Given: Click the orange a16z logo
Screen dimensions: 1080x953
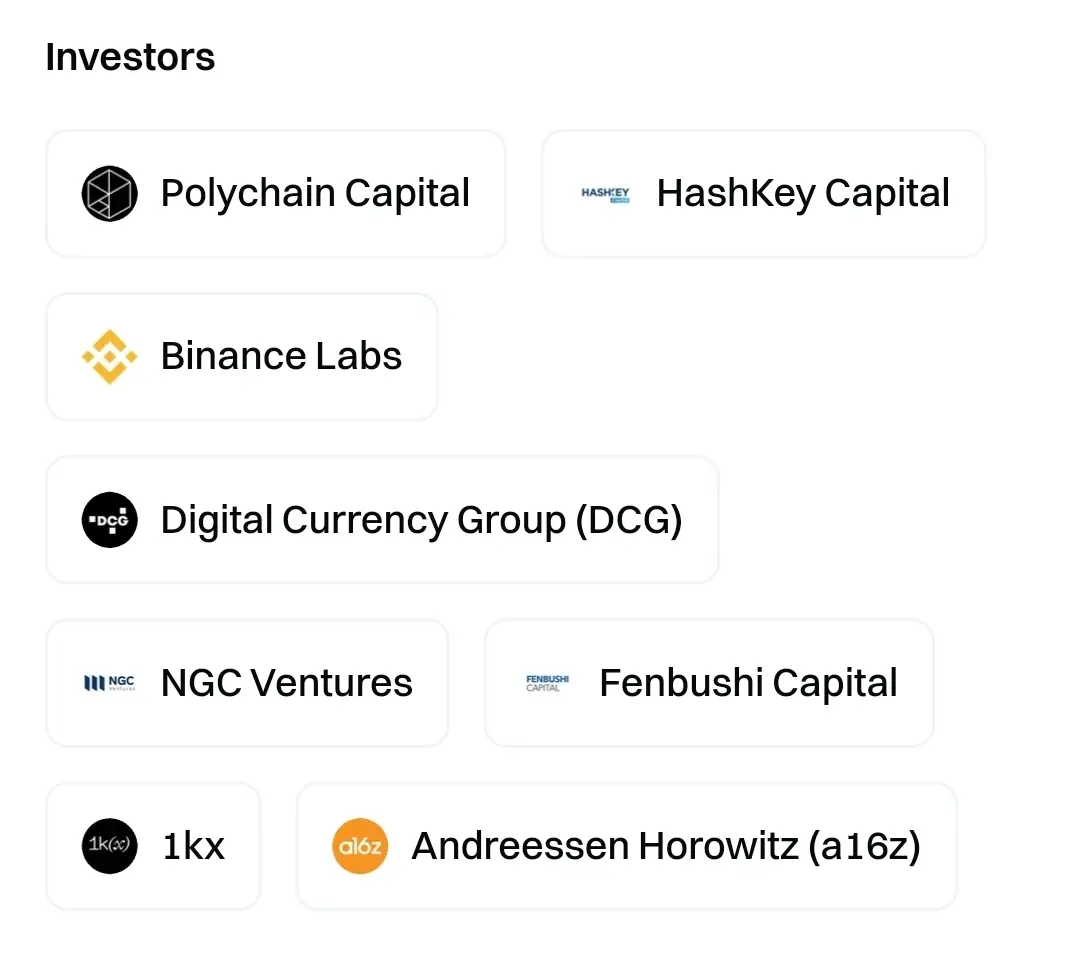Looking at the screenshot, I should click(360, 846).
